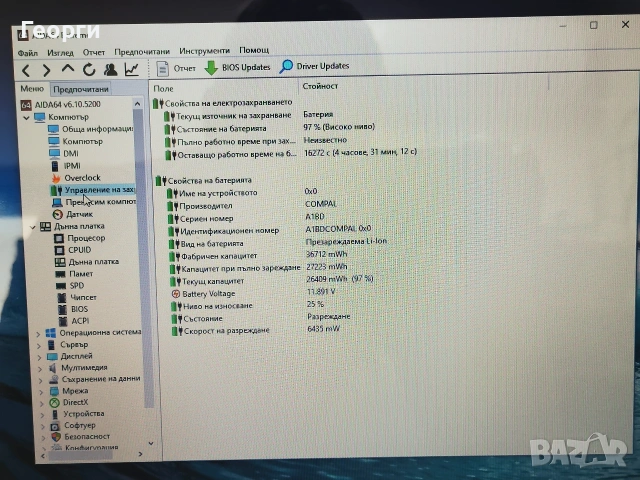Expand the Устройства branch
The image size is (640, 480).
coord(42,415)
